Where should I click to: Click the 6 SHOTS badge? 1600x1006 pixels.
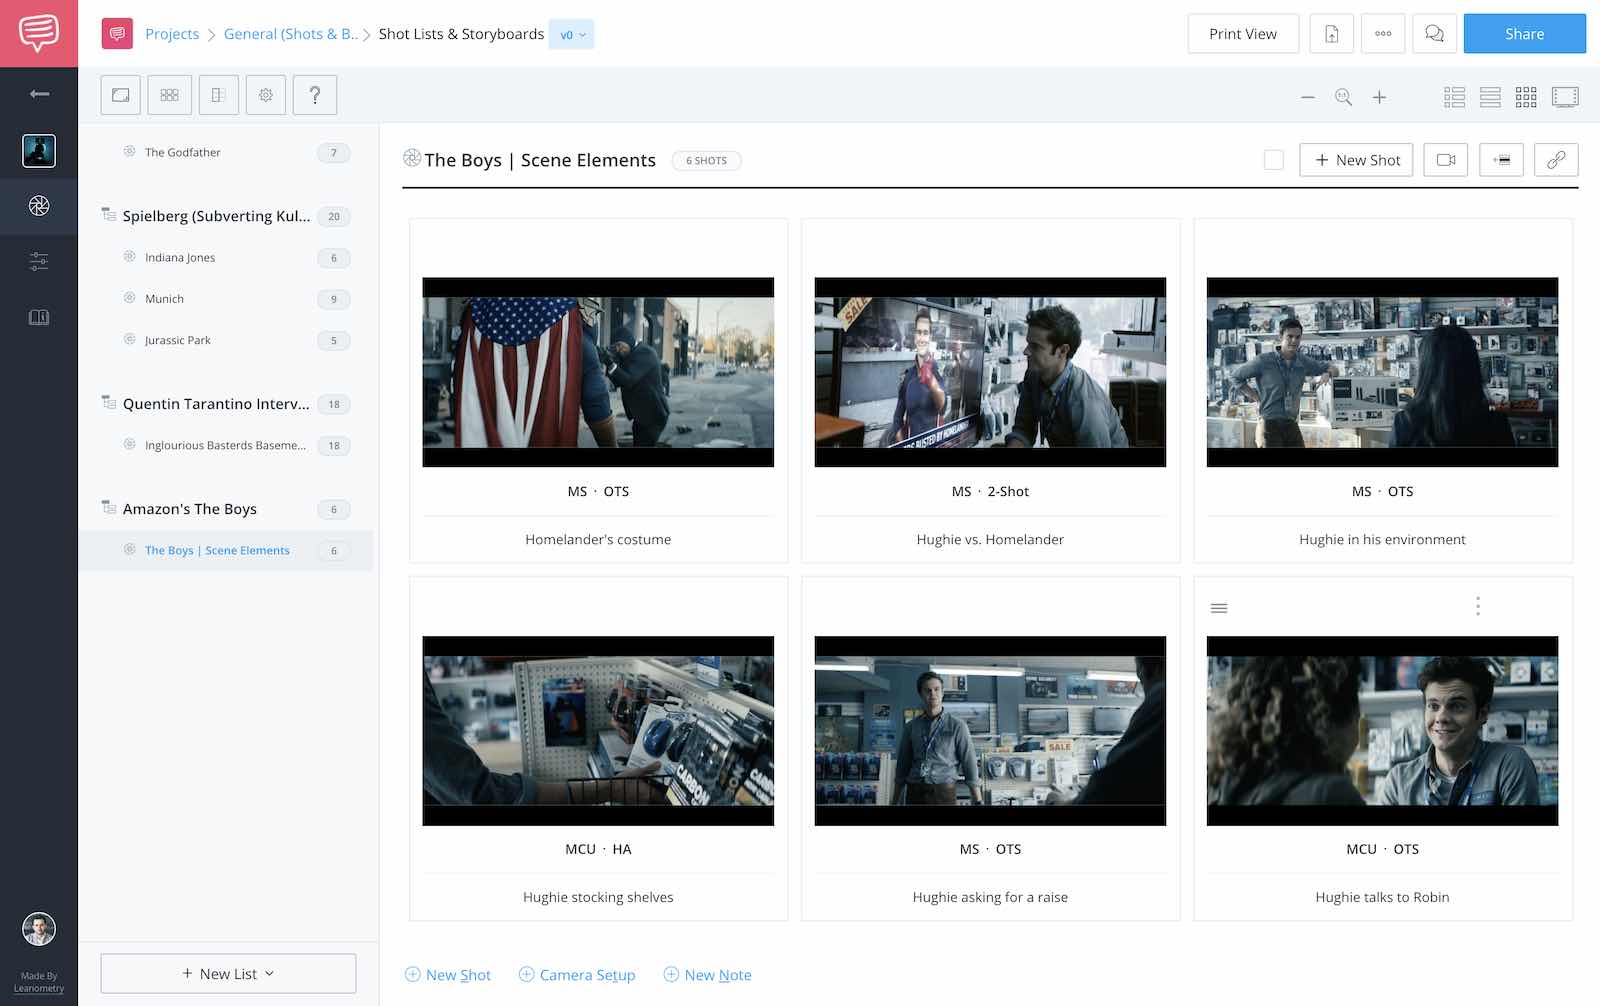pos(706,161)
